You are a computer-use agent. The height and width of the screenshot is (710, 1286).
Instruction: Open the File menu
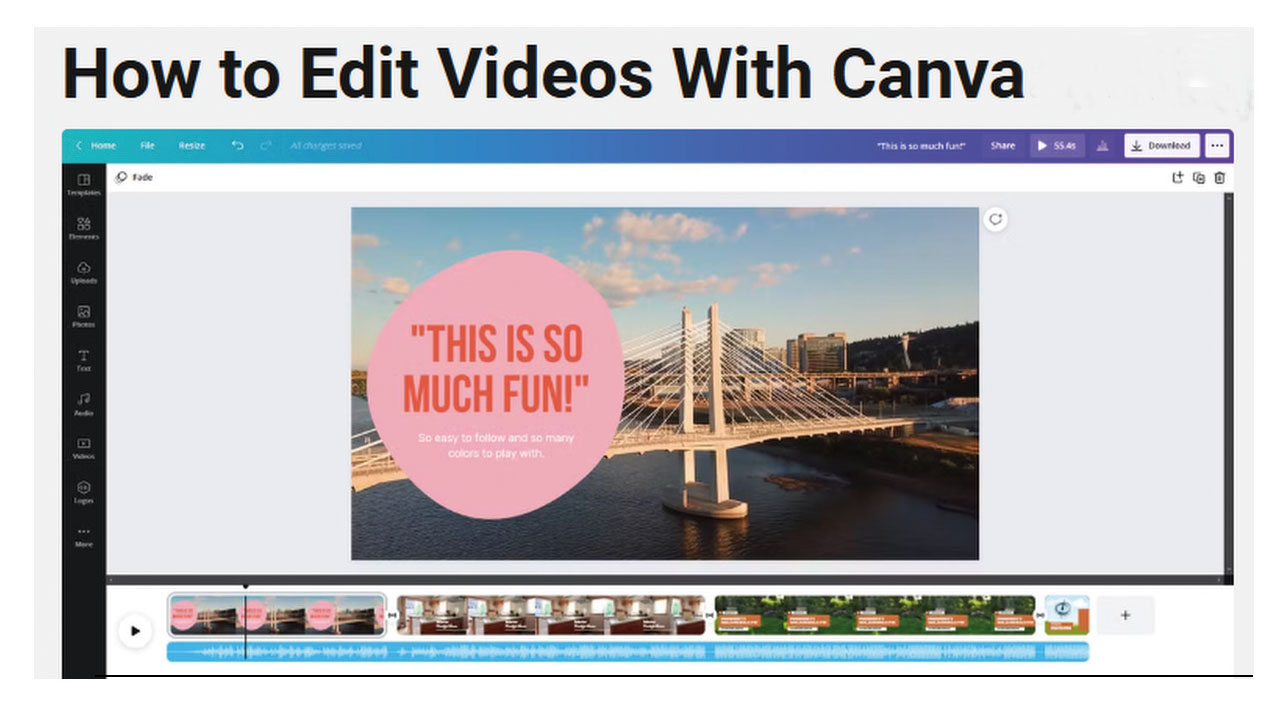pos(147,146)
